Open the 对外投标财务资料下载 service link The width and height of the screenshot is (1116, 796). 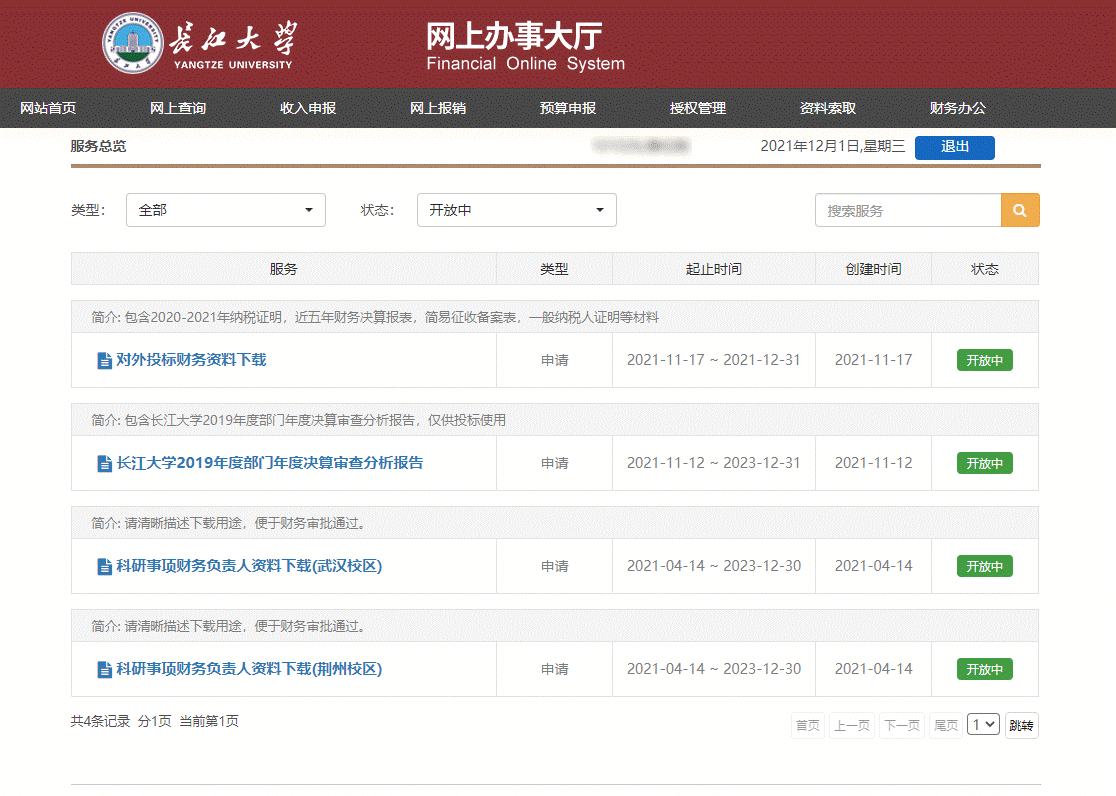191,360
